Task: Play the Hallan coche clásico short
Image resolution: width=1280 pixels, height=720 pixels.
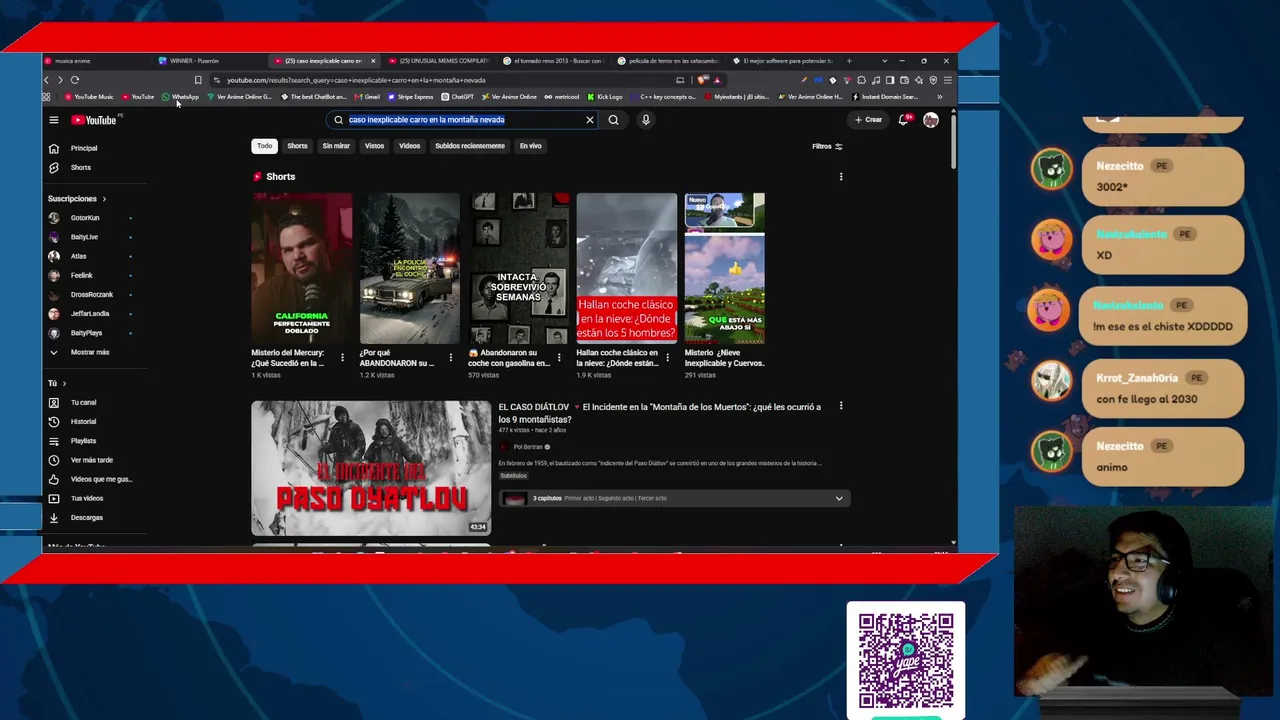Action: coord(627,268)
